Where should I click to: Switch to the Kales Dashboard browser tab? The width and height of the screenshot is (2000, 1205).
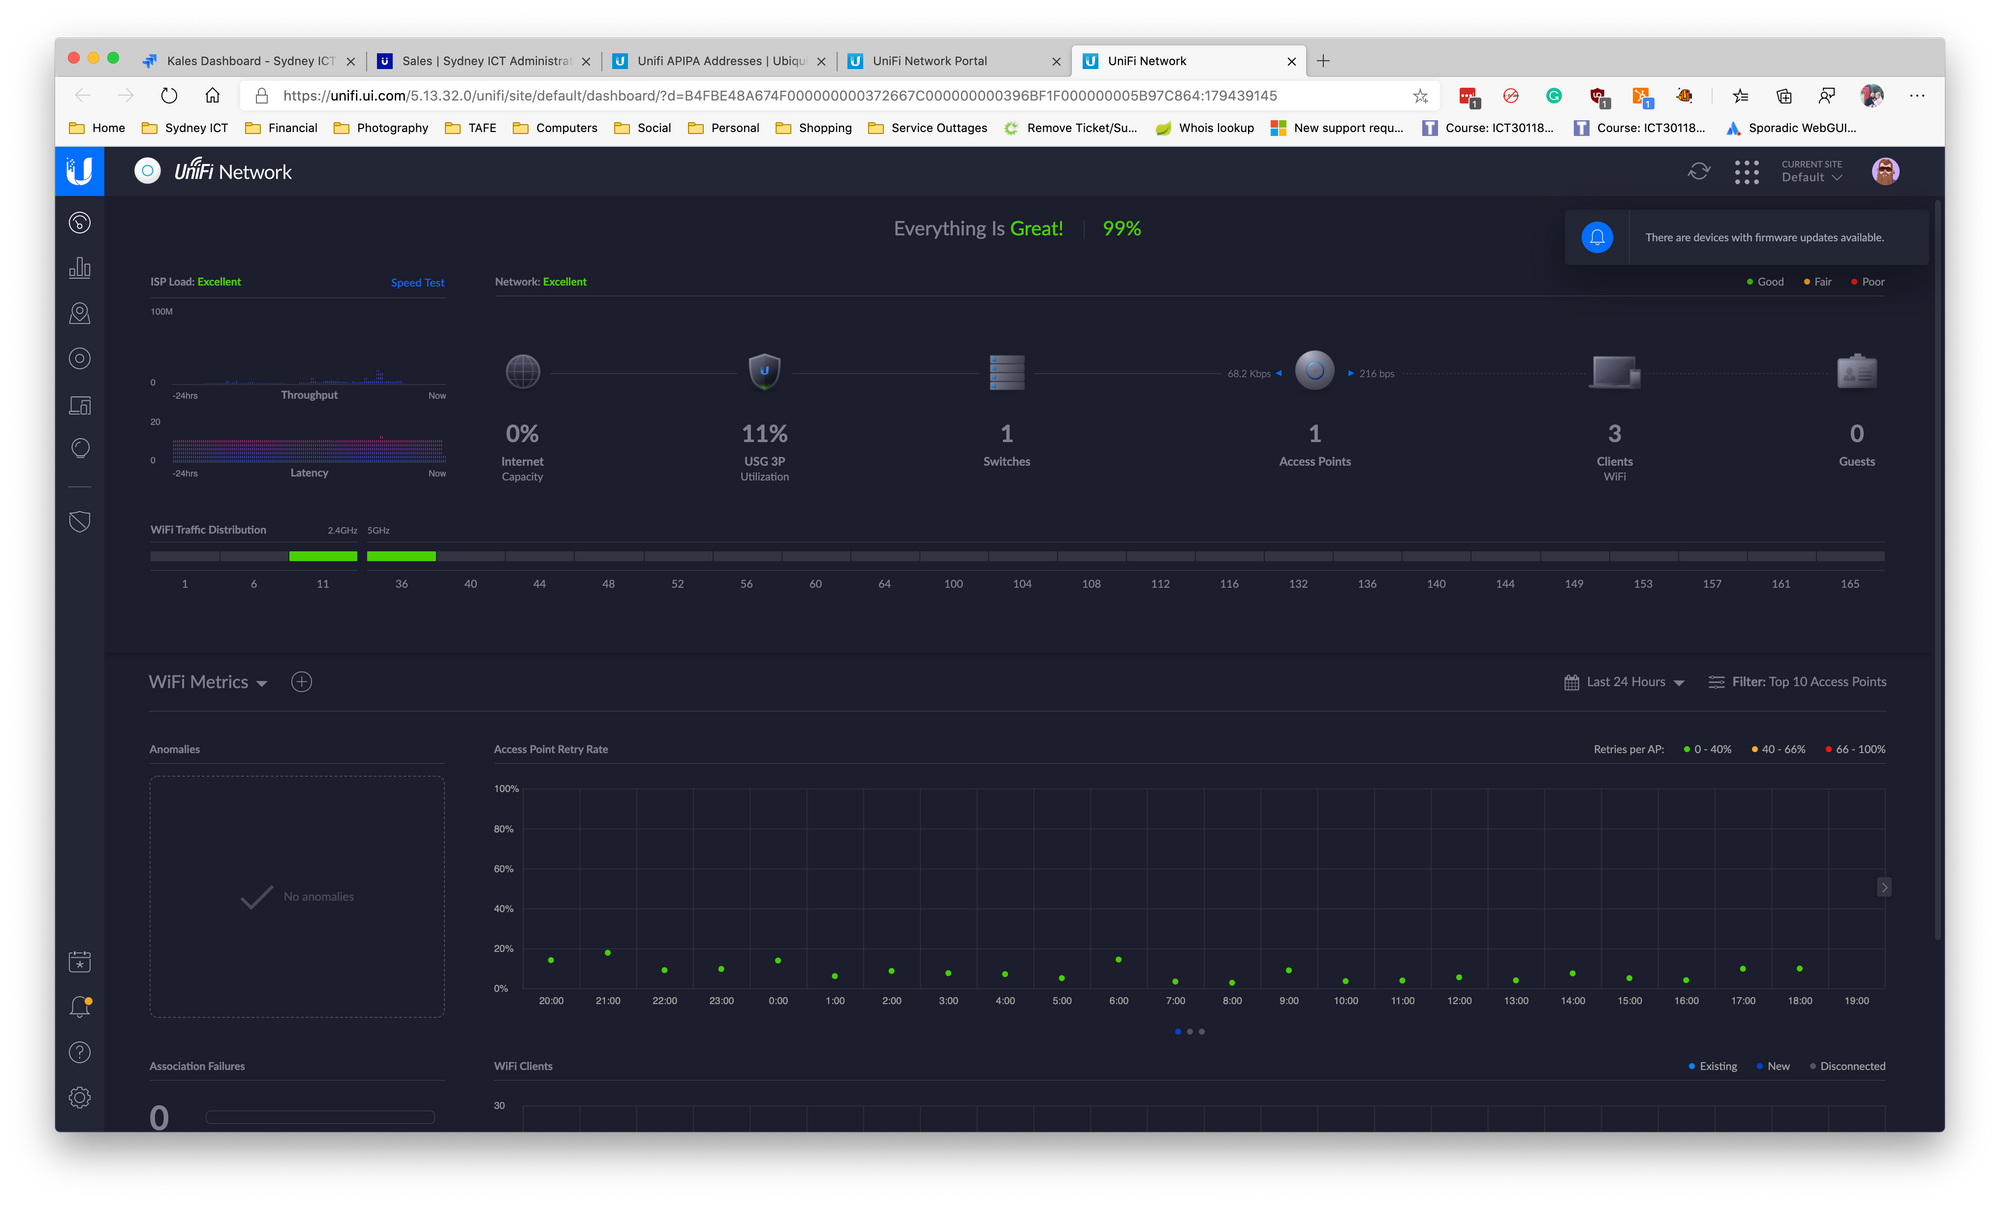pos(250,61)
